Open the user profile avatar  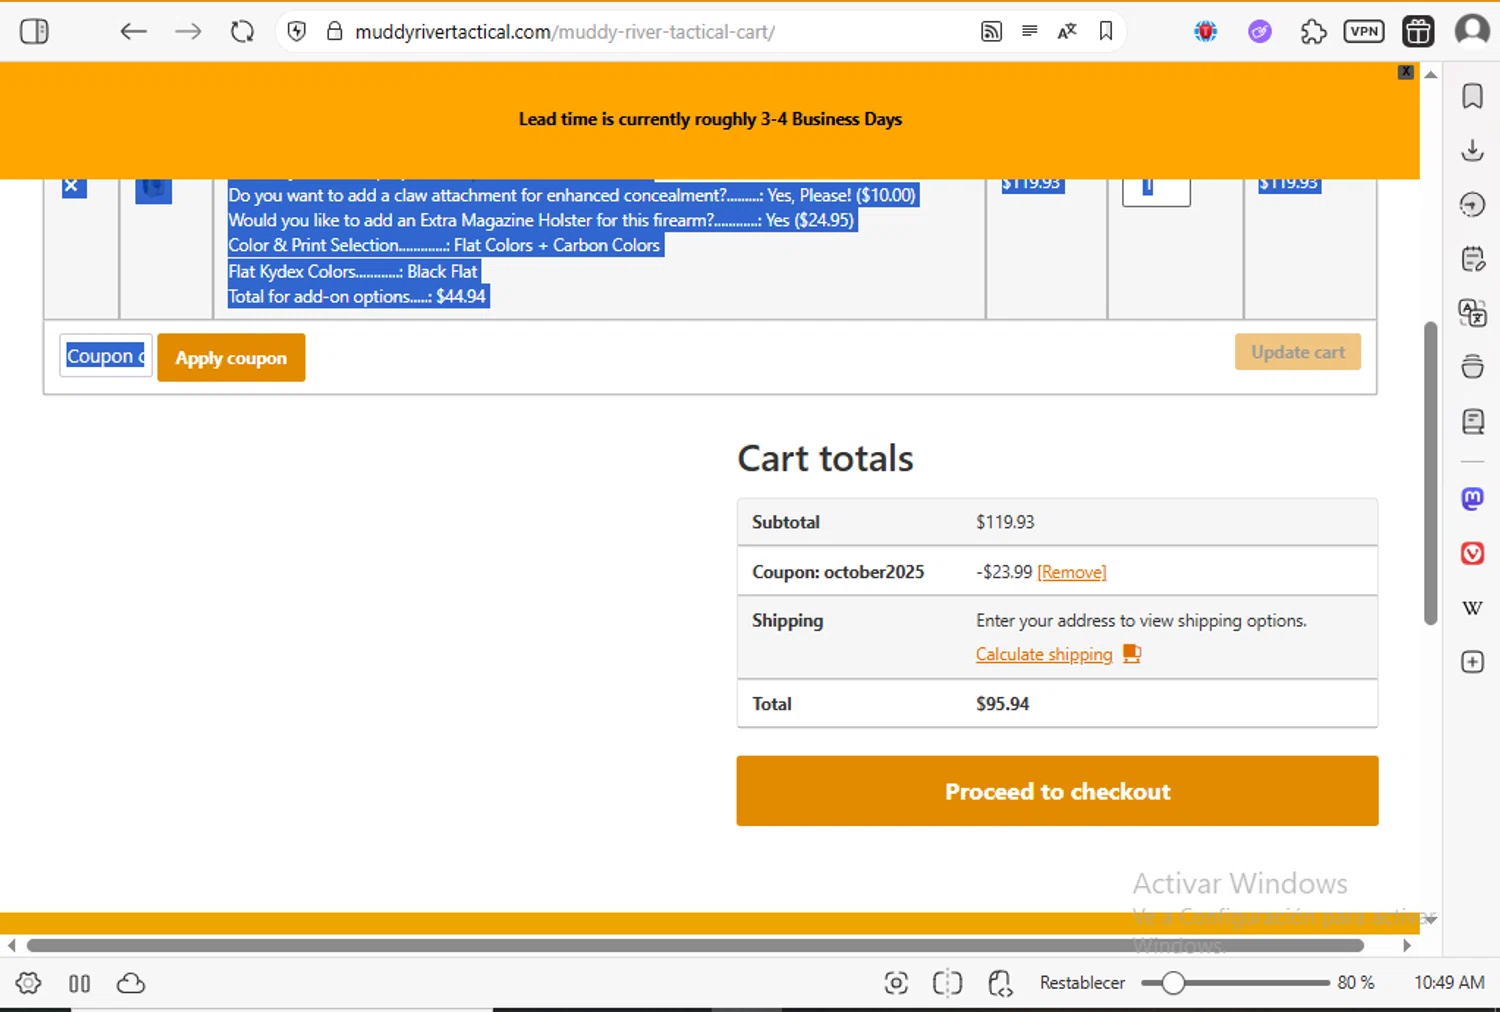click(1472, 31)
